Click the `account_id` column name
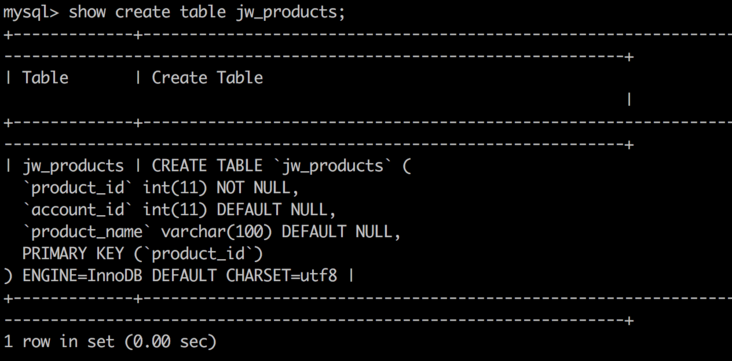Viewport: 732px width, 361px height. click(x=77, y=210)
